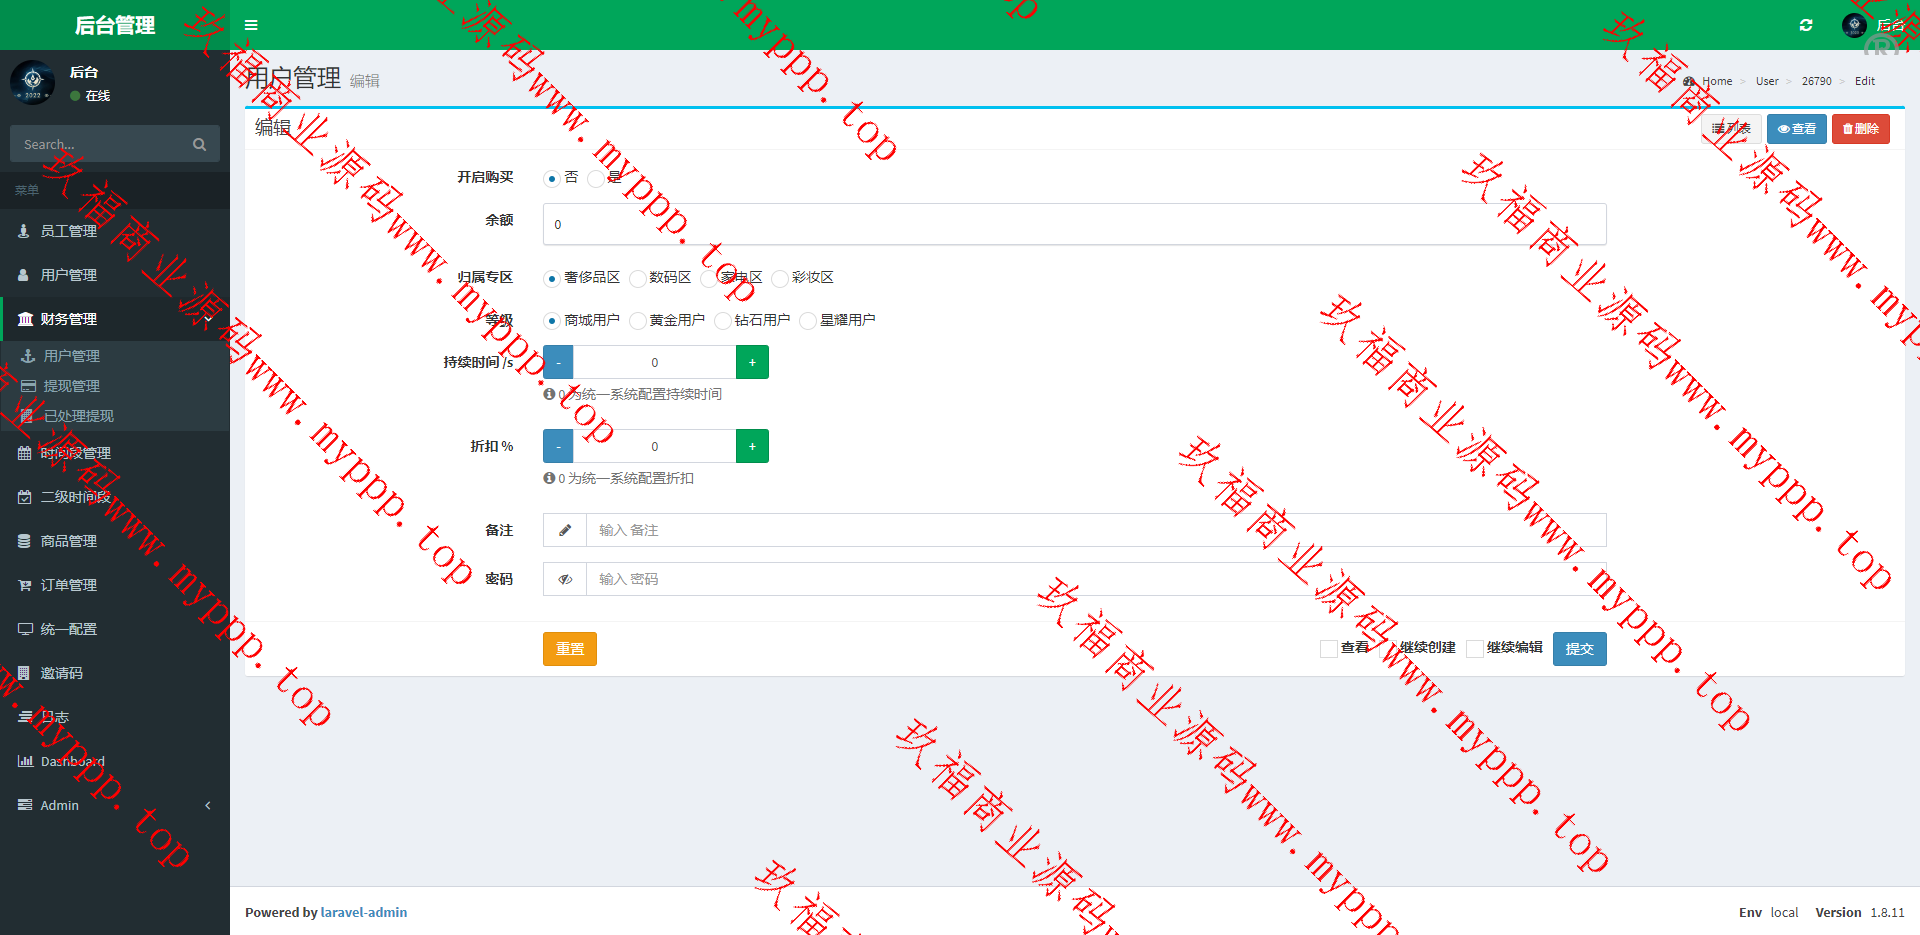Screen dimensions: 1920x935
Task: Open 提现管理 in the sidebar
Action: click(71, 386)
